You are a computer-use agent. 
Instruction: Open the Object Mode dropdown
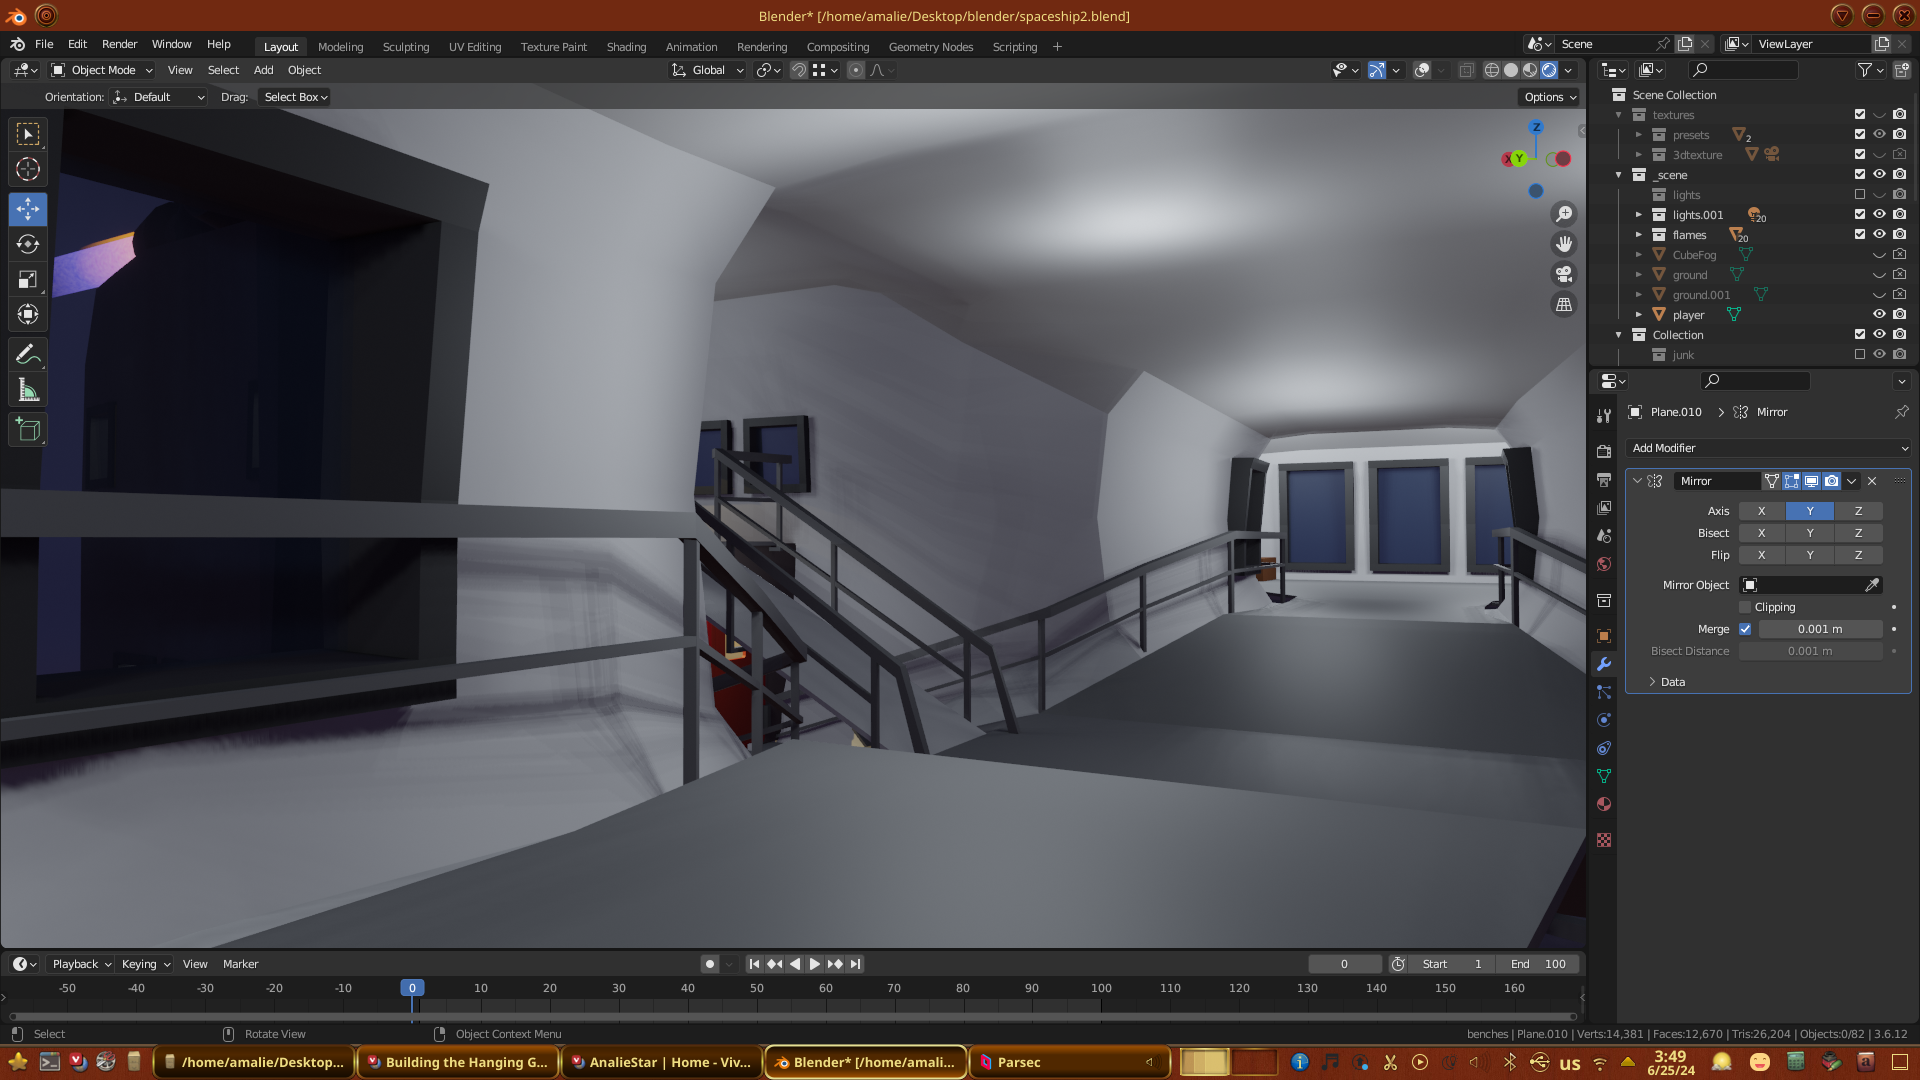[102, 70]
